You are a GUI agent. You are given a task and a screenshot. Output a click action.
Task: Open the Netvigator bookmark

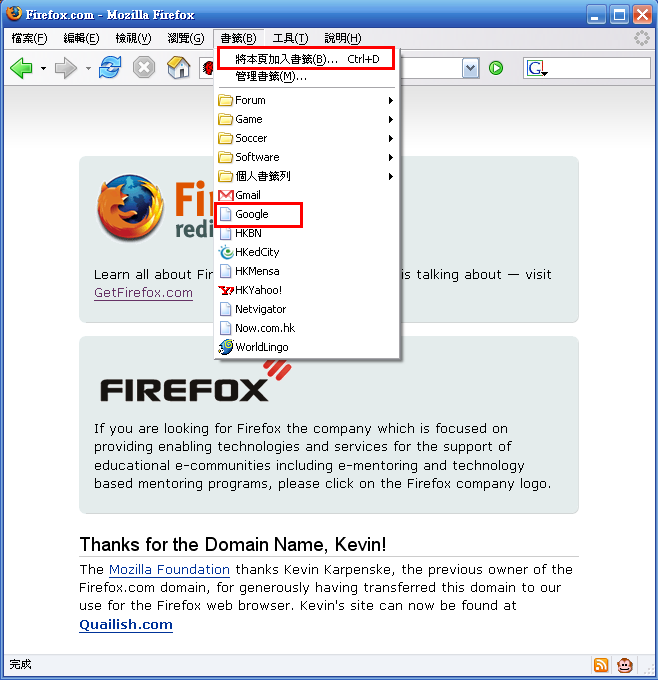pyautogui.click(x=307, y=309)
